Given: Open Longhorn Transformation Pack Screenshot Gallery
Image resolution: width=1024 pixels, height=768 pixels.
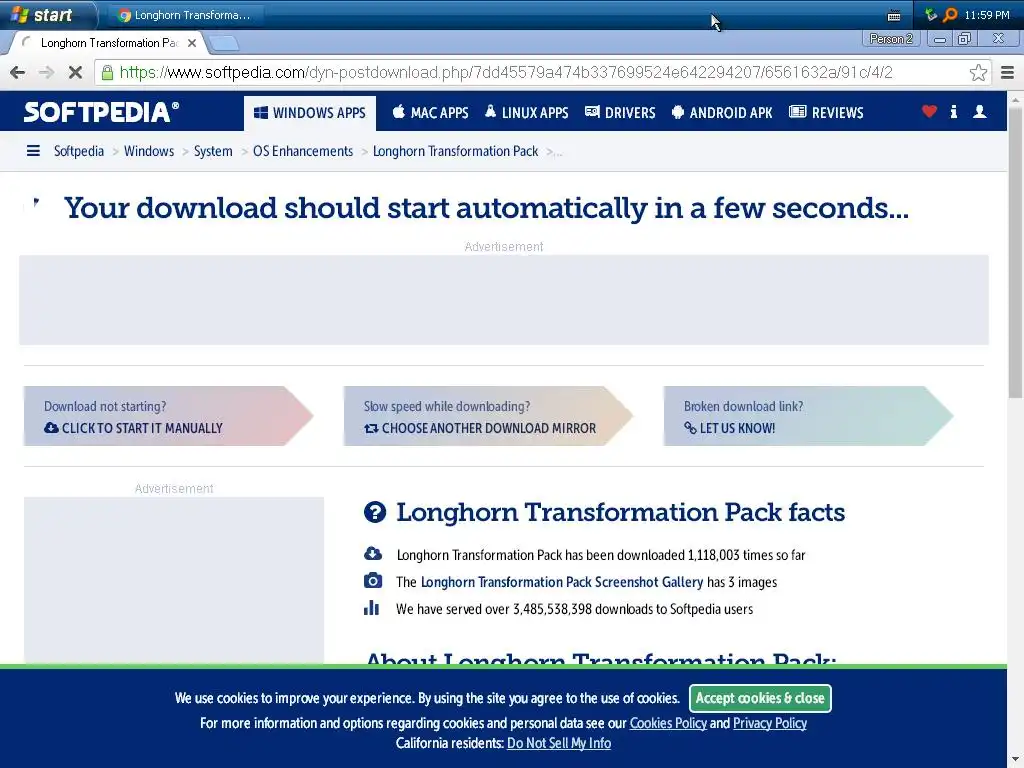Looking at the screenshot, I should [x=562, y=582].
